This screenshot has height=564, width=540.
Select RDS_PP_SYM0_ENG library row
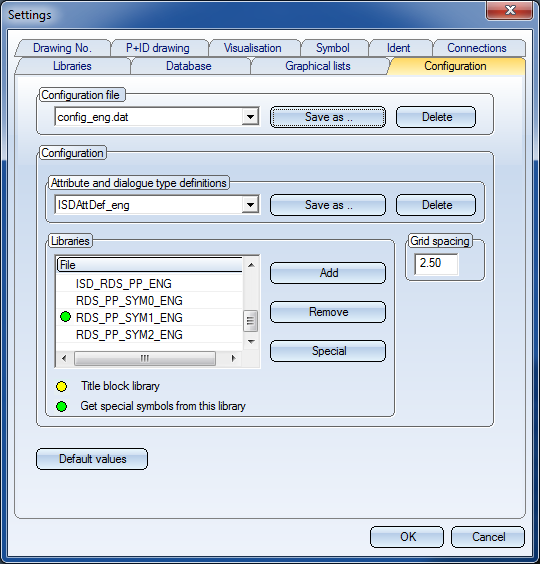pyautogui.click(x=150, y=301)
